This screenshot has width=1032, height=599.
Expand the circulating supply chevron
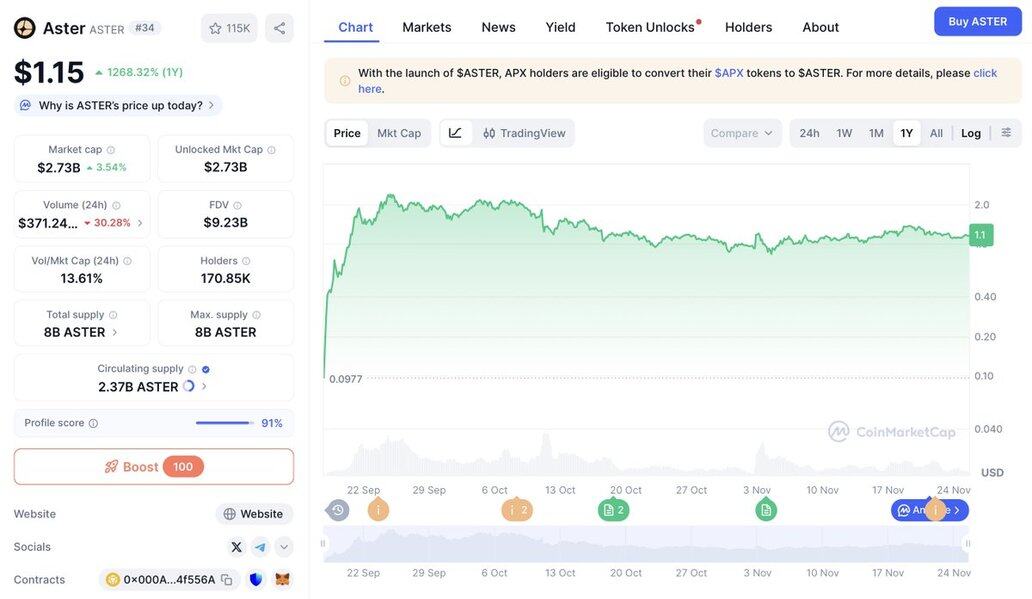(x=204, y=386)
